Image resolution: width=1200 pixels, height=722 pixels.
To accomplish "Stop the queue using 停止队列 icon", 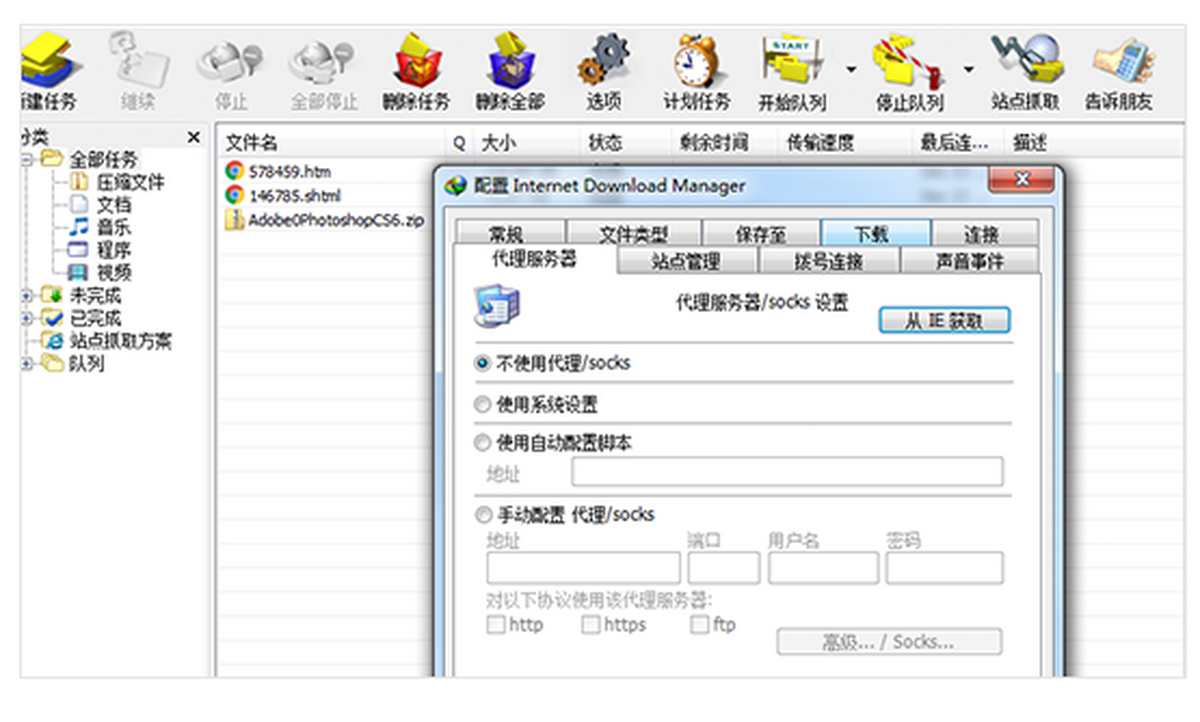I will coord(908,60).
